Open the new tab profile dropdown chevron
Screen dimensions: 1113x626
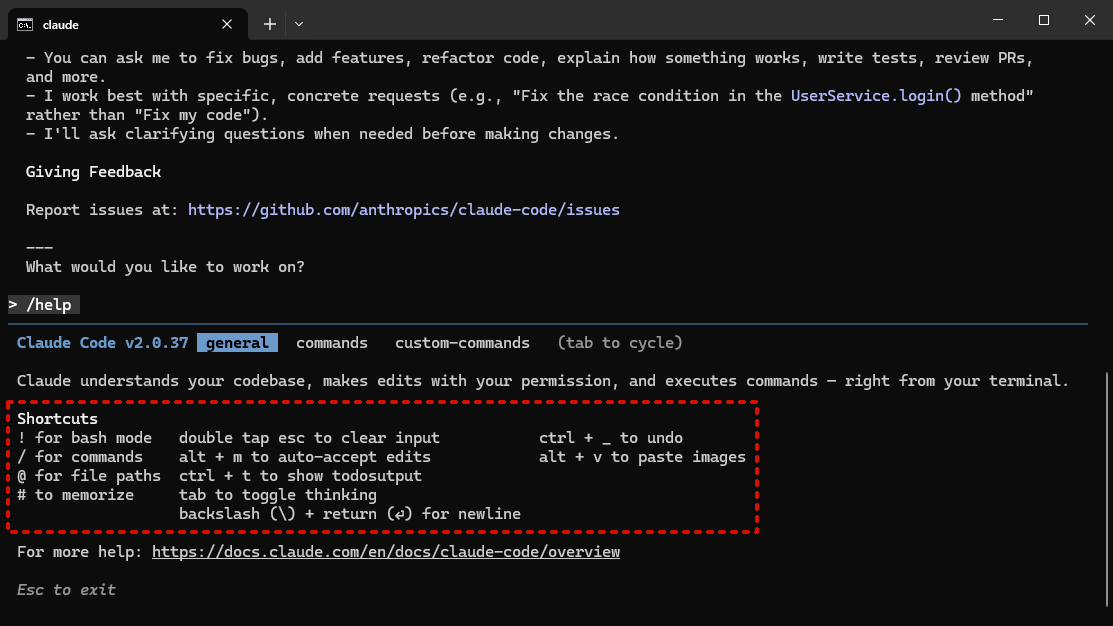point(299,24)
